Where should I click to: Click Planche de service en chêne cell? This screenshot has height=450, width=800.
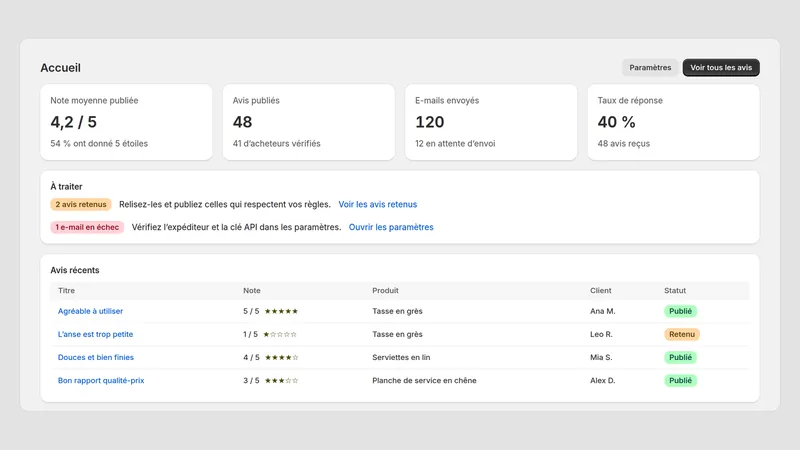(424, 381)
